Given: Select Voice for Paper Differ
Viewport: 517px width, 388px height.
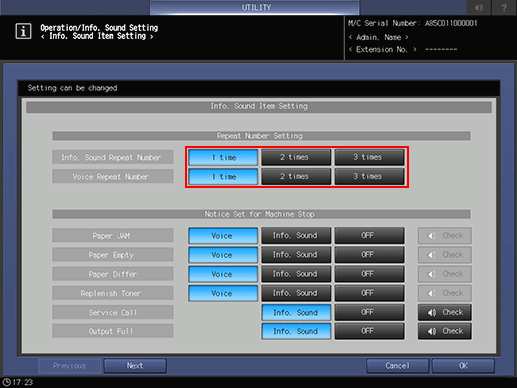Looking at the screenshot, I should click(x=223, y=274).
